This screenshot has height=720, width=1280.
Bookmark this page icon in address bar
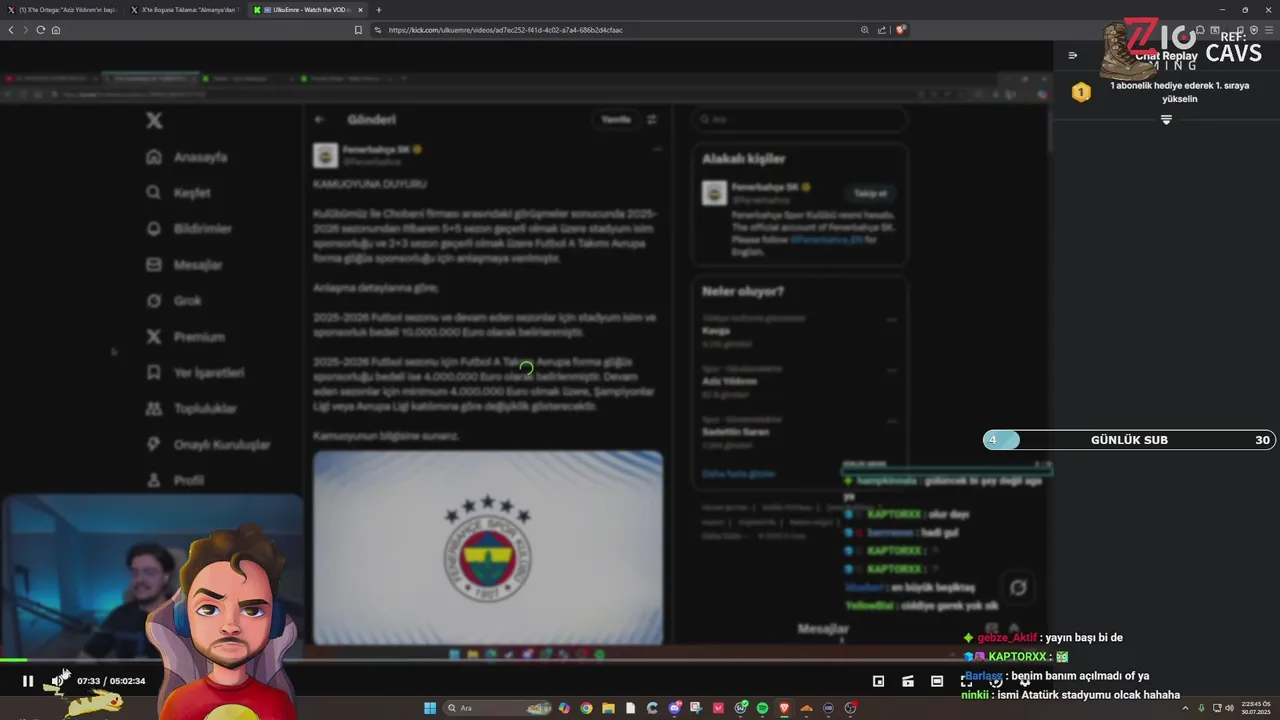click(358, 30)
